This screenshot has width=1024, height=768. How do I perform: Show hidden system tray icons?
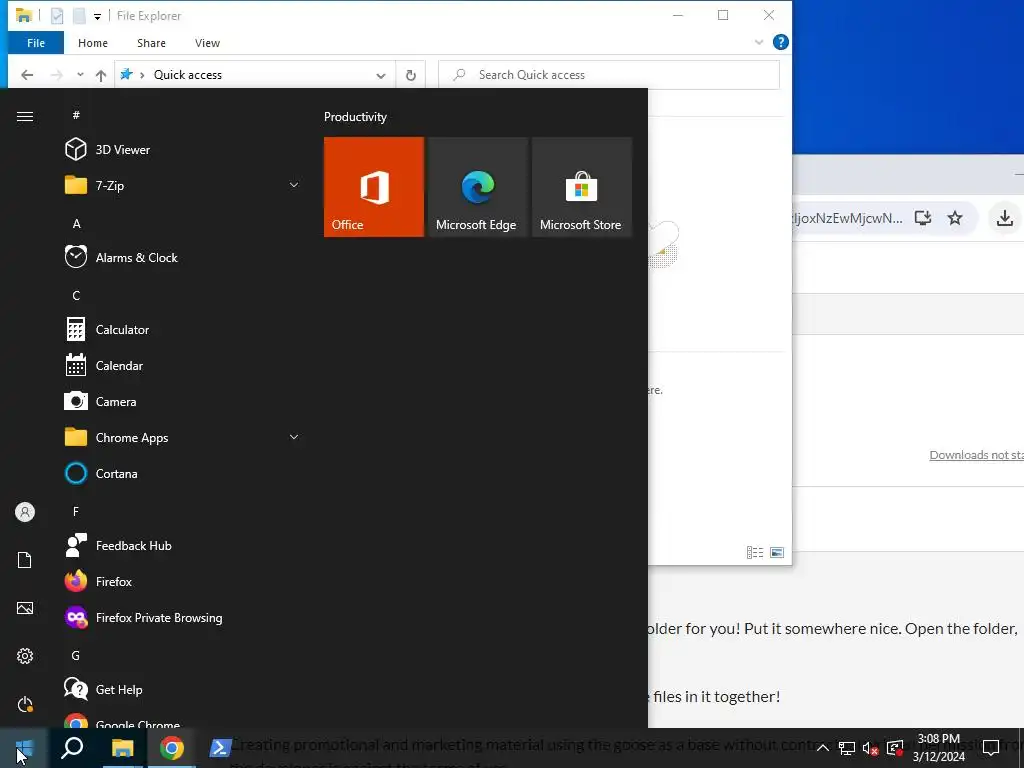(823, 748)
